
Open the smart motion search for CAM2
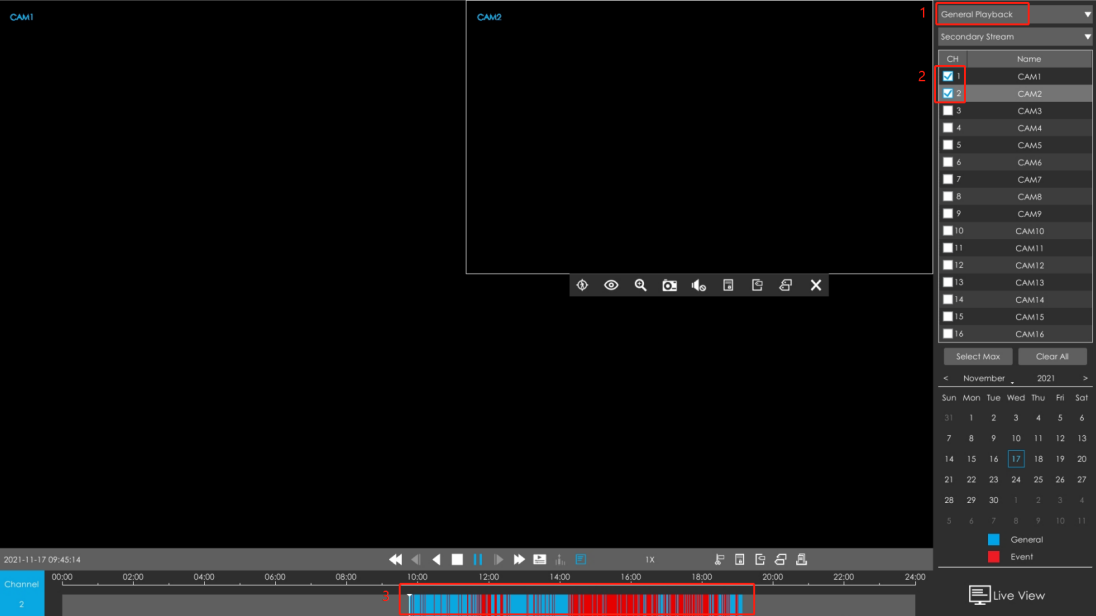pos(582,285)
